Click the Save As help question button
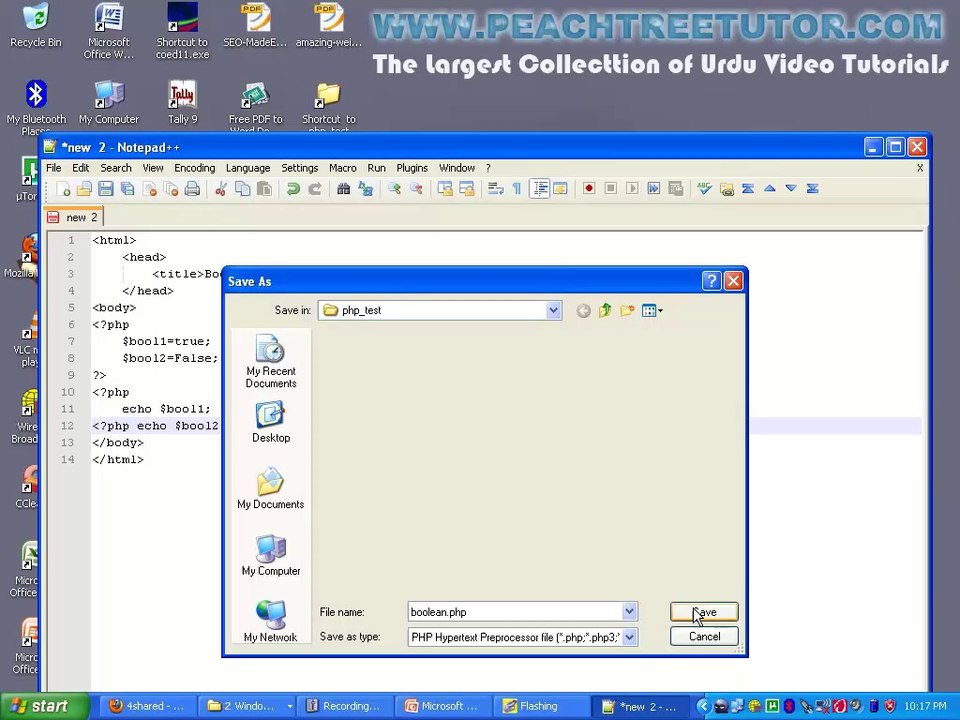 pos(711,281)
